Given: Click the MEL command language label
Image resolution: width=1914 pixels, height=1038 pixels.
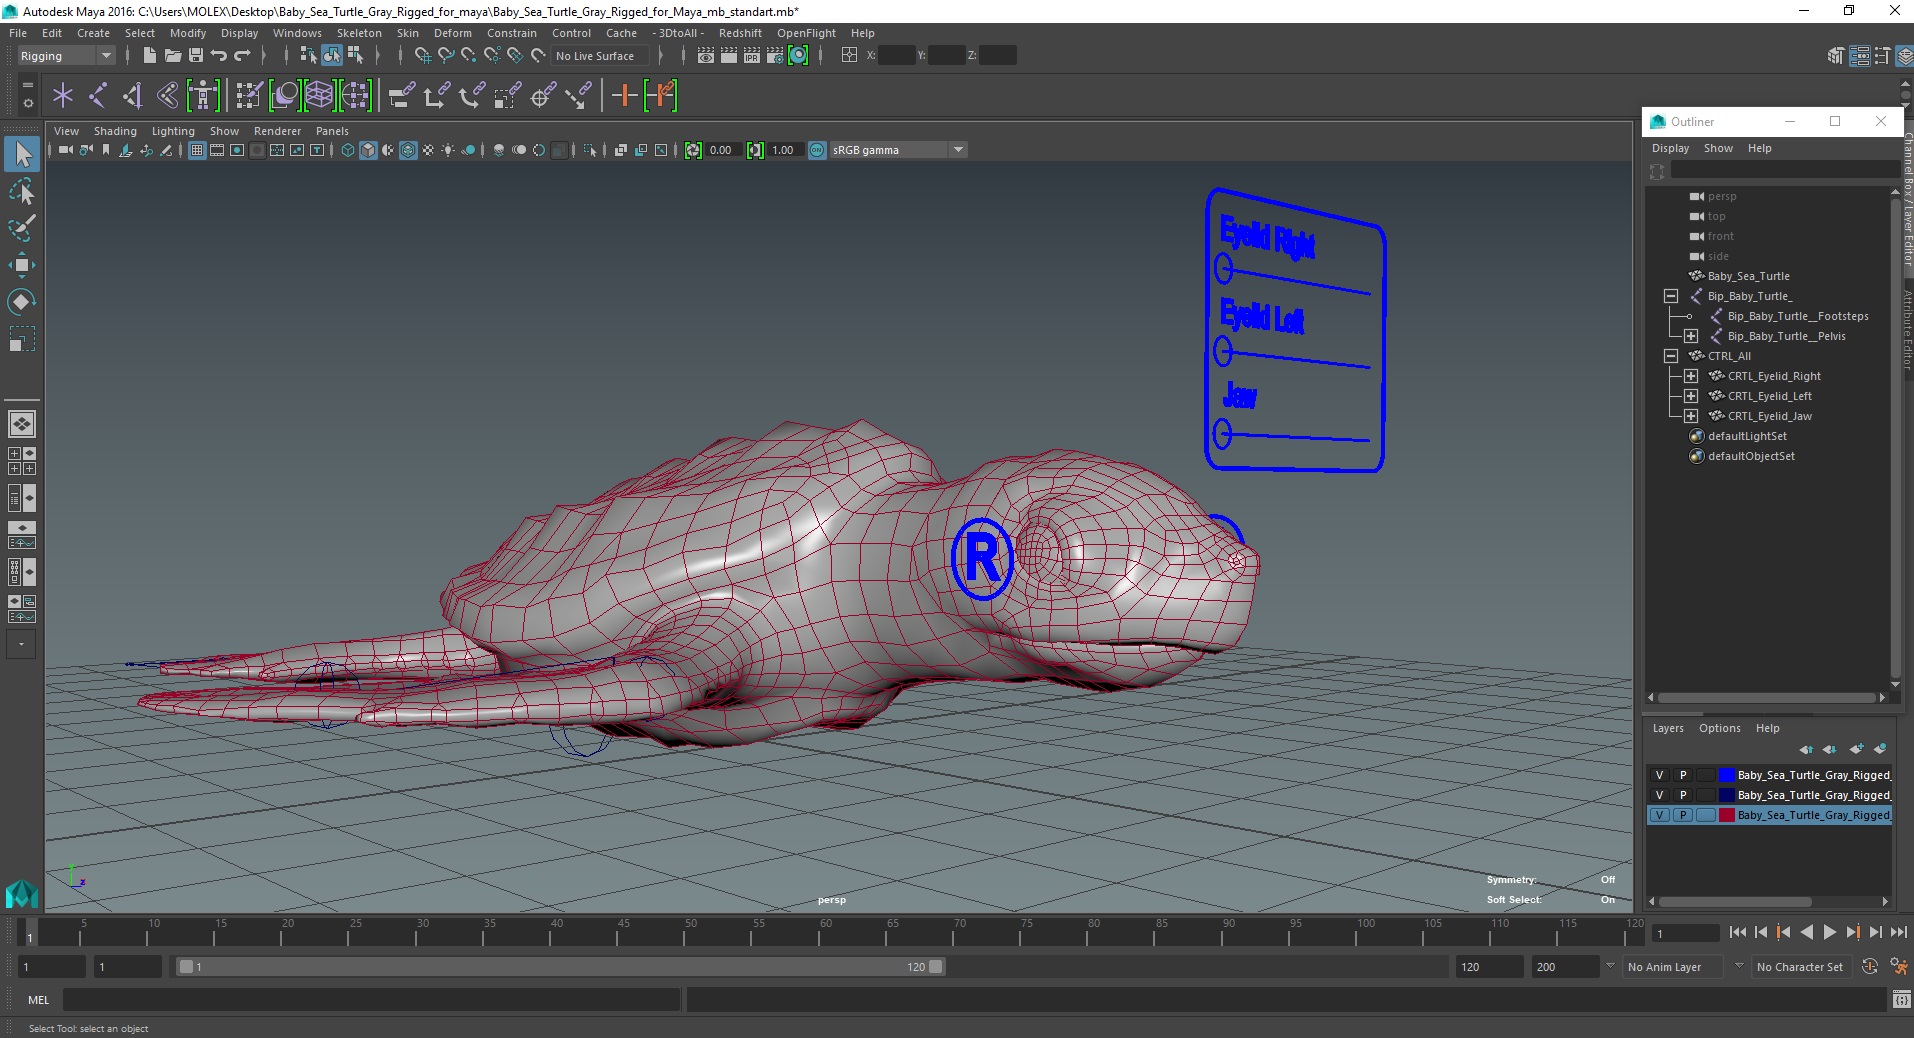Looking at the screenshot, I should coord(38,1000).
